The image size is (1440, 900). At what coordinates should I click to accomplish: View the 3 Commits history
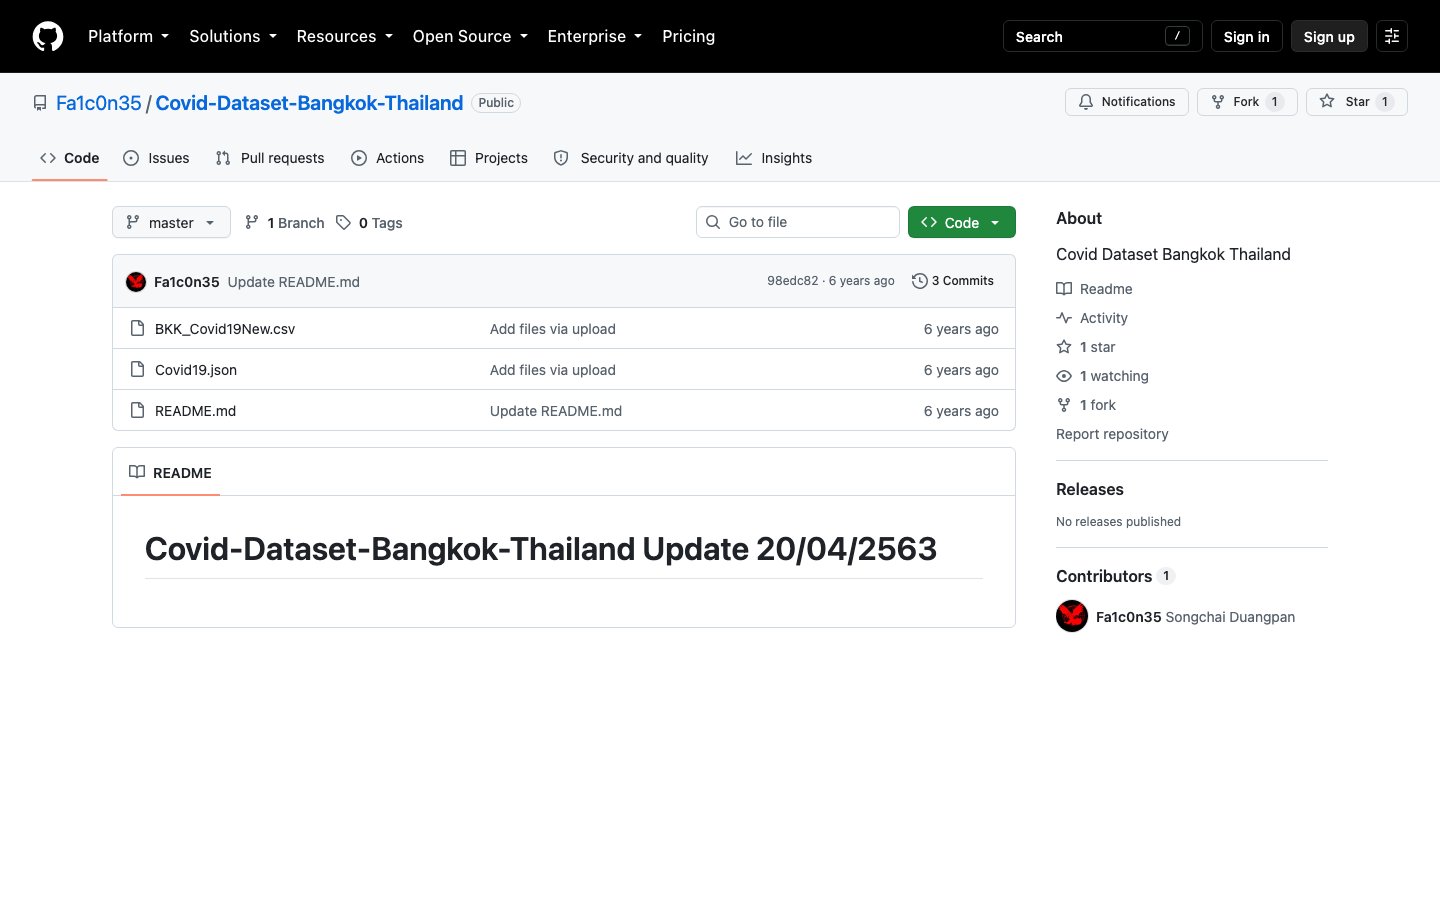(953, 281)
